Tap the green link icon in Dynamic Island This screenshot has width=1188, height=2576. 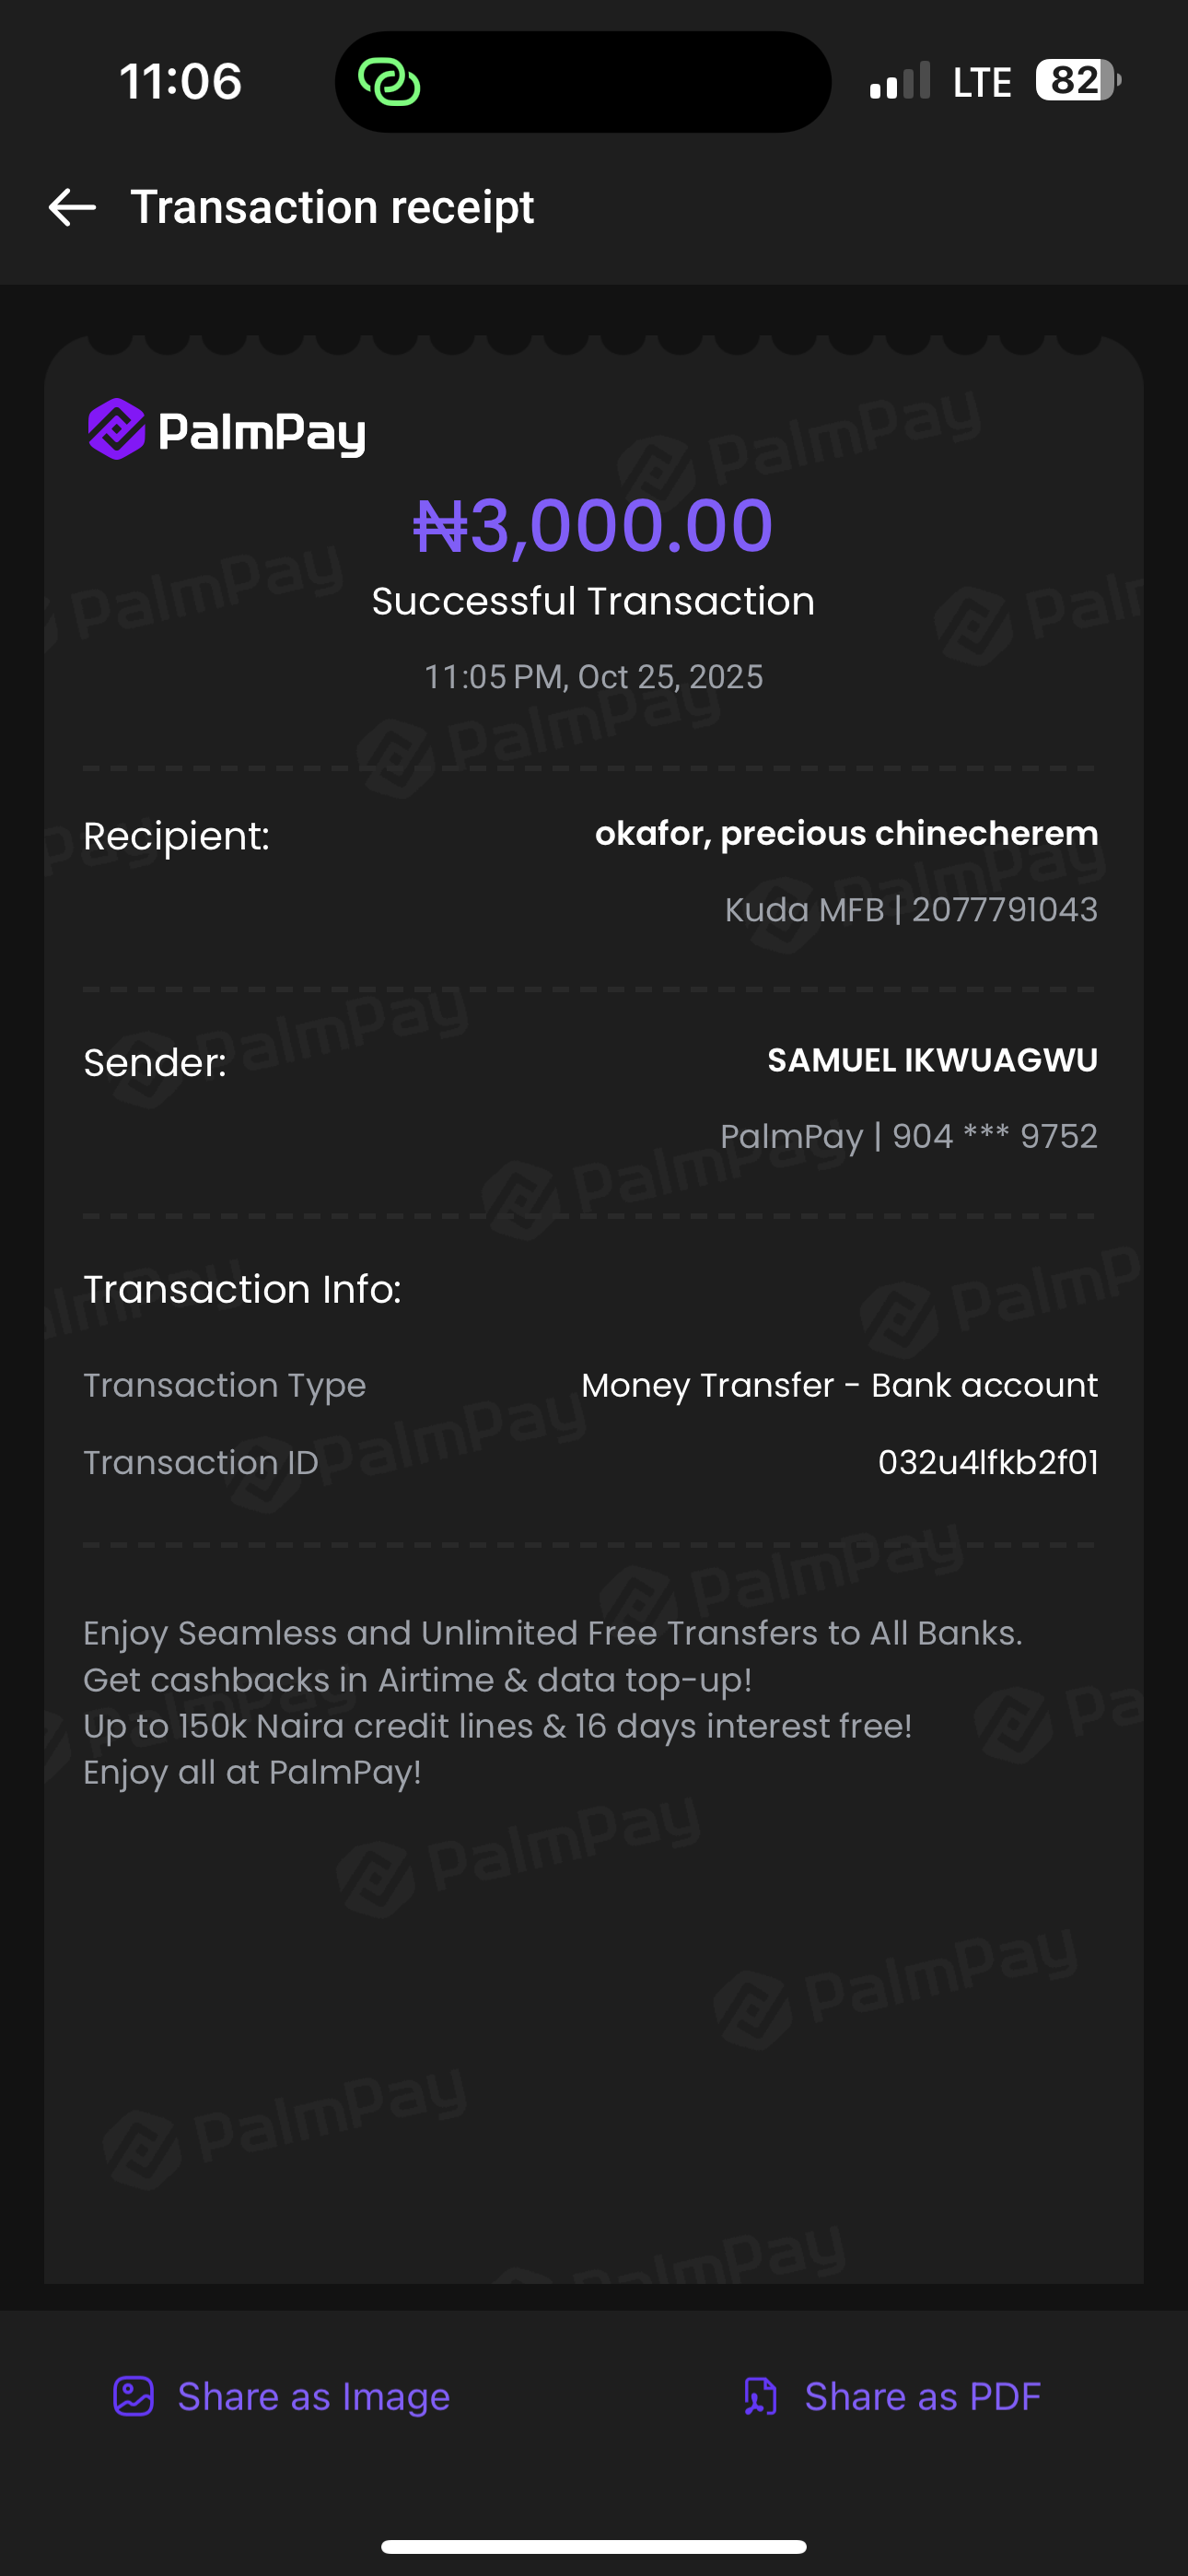coord(389,82)
